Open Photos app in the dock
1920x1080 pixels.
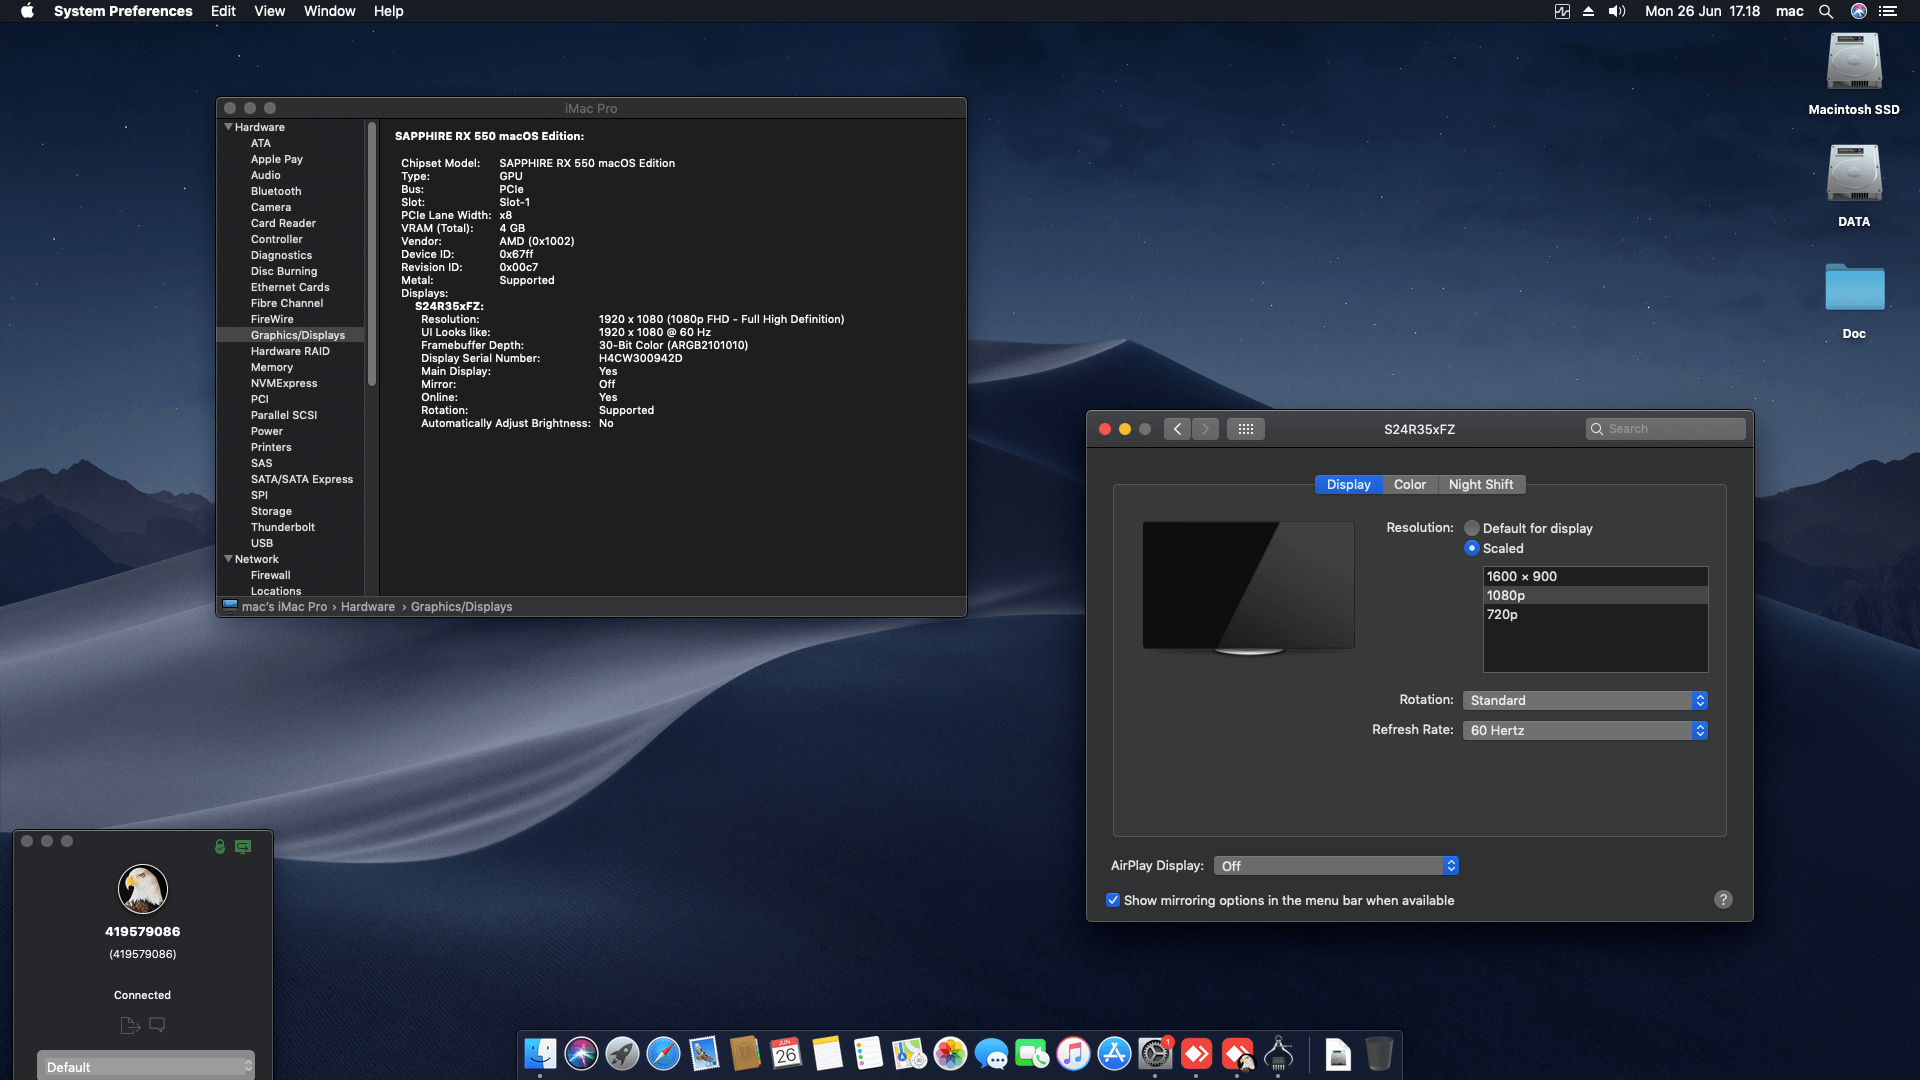950,1054
